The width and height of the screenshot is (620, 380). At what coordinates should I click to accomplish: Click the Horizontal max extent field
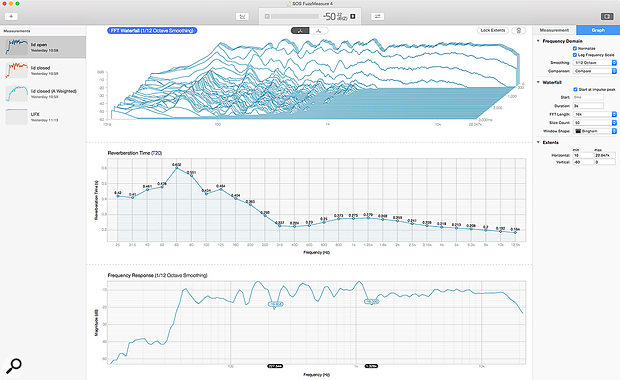tap(605, 155)
